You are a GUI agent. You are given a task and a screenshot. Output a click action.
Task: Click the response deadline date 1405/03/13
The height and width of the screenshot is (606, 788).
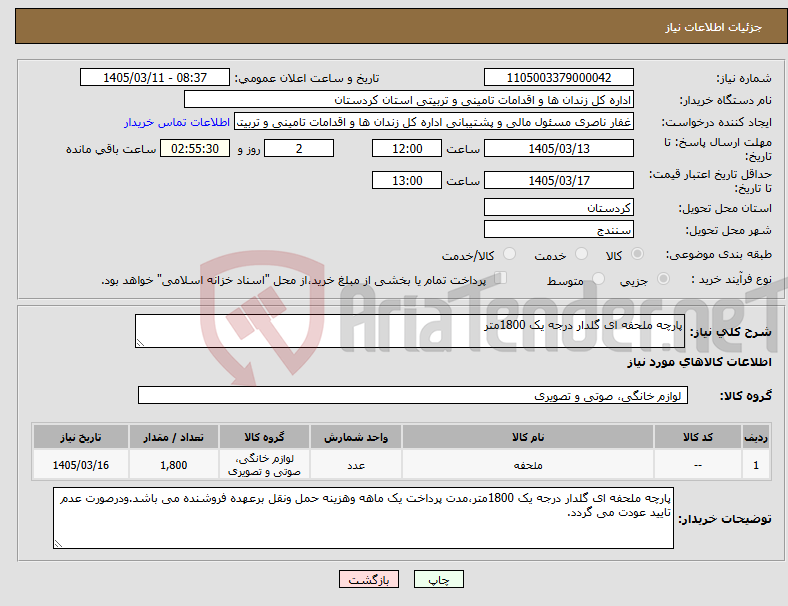[x=558, y=148]
